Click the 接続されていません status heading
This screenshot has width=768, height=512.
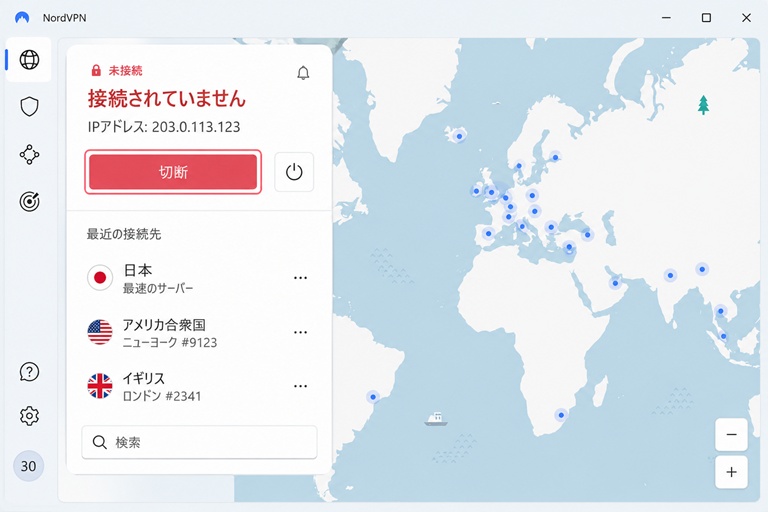click(x=167, y=98)
